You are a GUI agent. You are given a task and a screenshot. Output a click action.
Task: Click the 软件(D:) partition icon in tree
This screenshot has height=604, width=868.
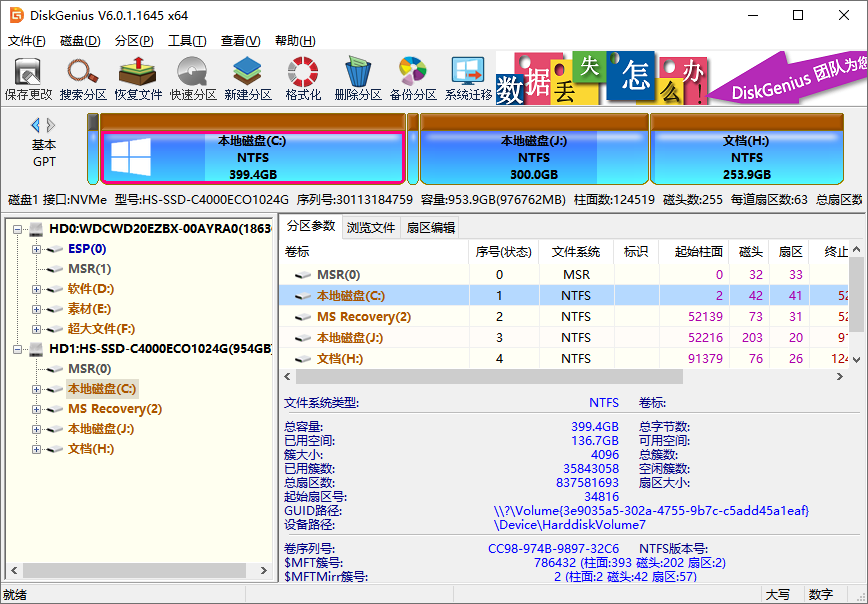(x=54, y=289)
